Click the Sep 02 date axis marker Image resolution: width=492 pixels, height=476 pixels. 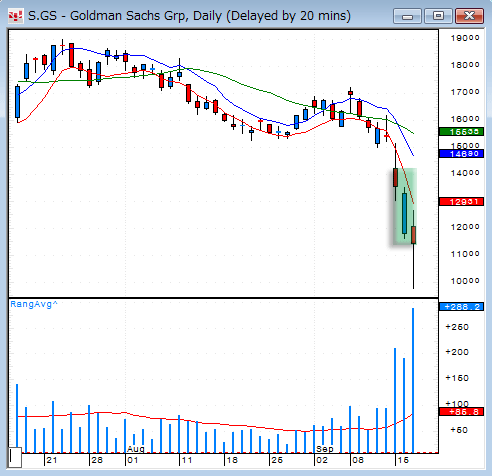(x=322, y=460)
